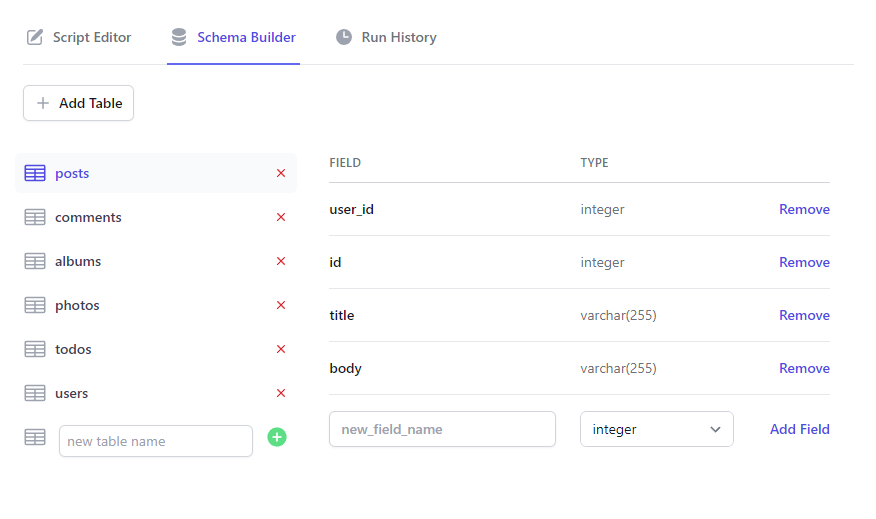The height and width of the screenshot is (519, 876).
Task: Select the albums table in the list
Action: 78,261
